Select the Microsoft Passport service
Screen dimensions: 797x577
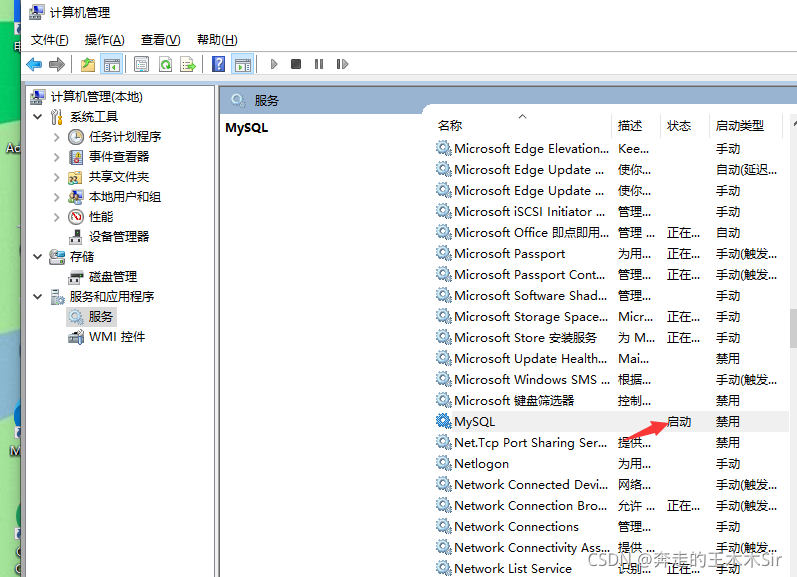611,254
